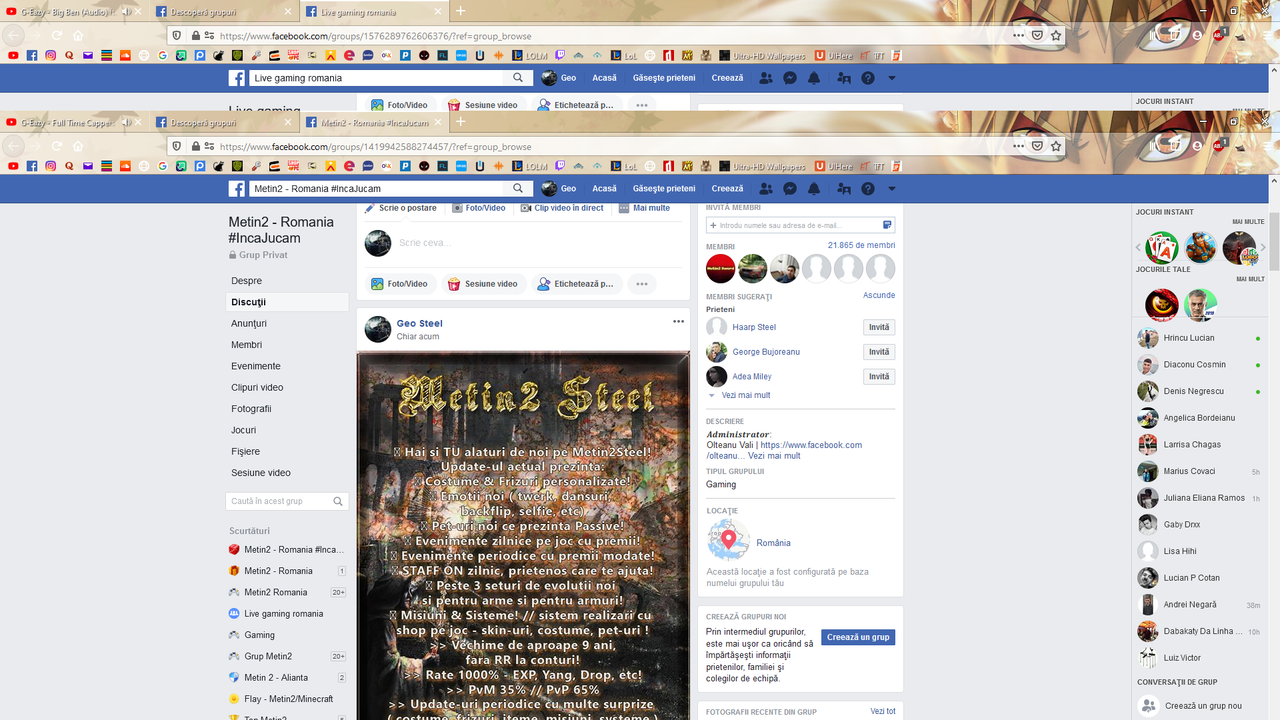Open page actions dots in Metin2 address bar

click(1018, 146)
